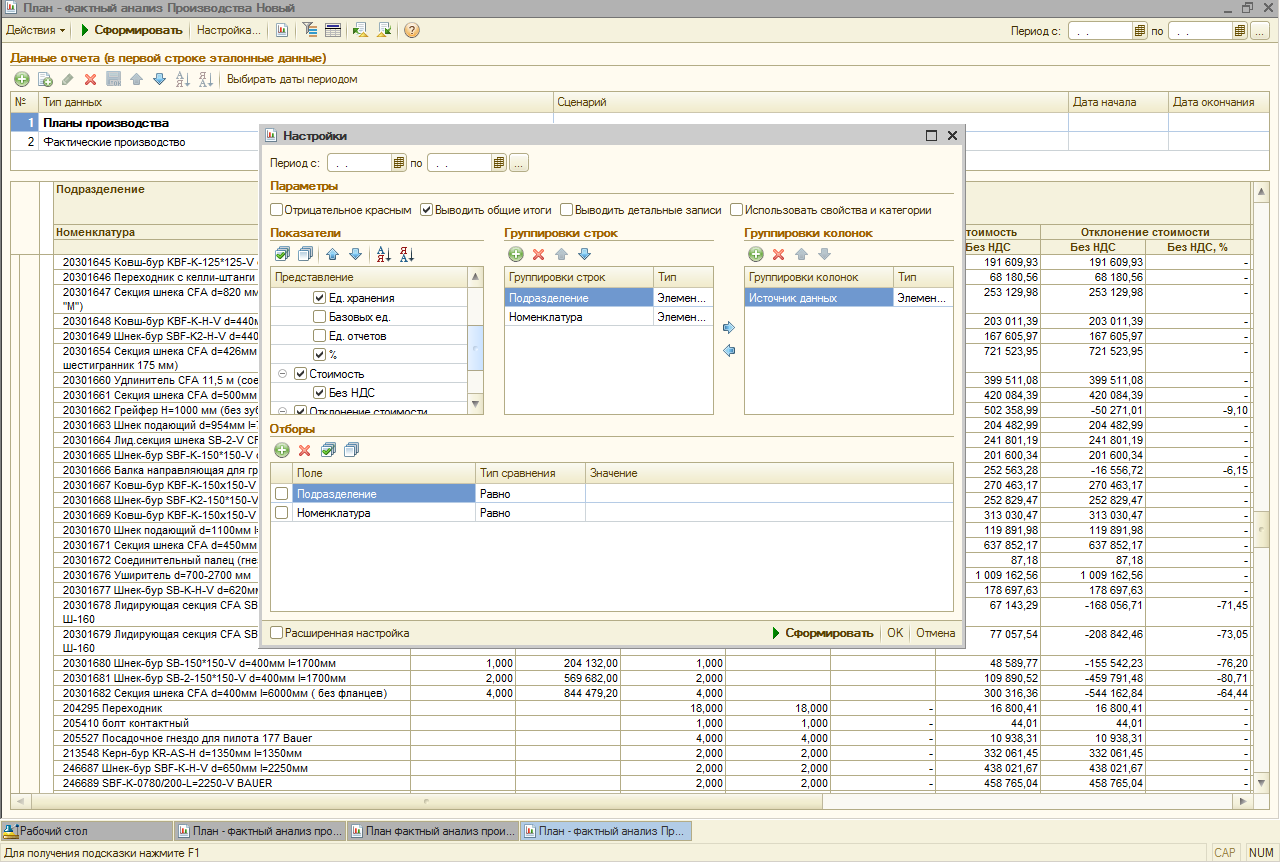Click sort ascending icon in Показатели toolbar
This screenshot has width=1280, height=862.
coord(384,255)
